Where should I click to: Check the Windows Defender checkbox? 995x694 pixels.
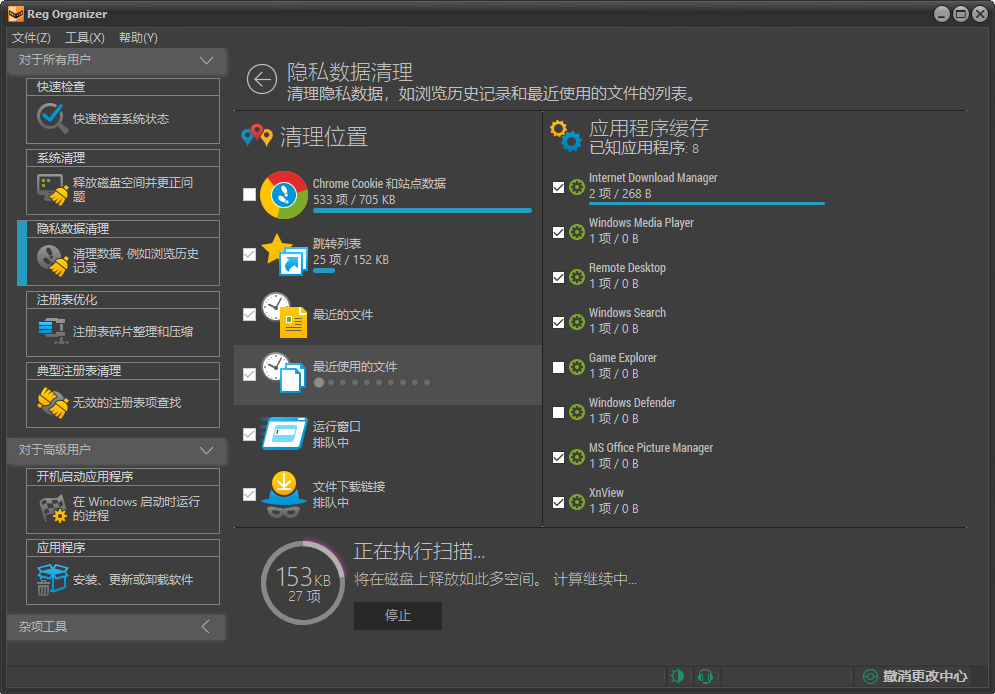click(558, 412)
